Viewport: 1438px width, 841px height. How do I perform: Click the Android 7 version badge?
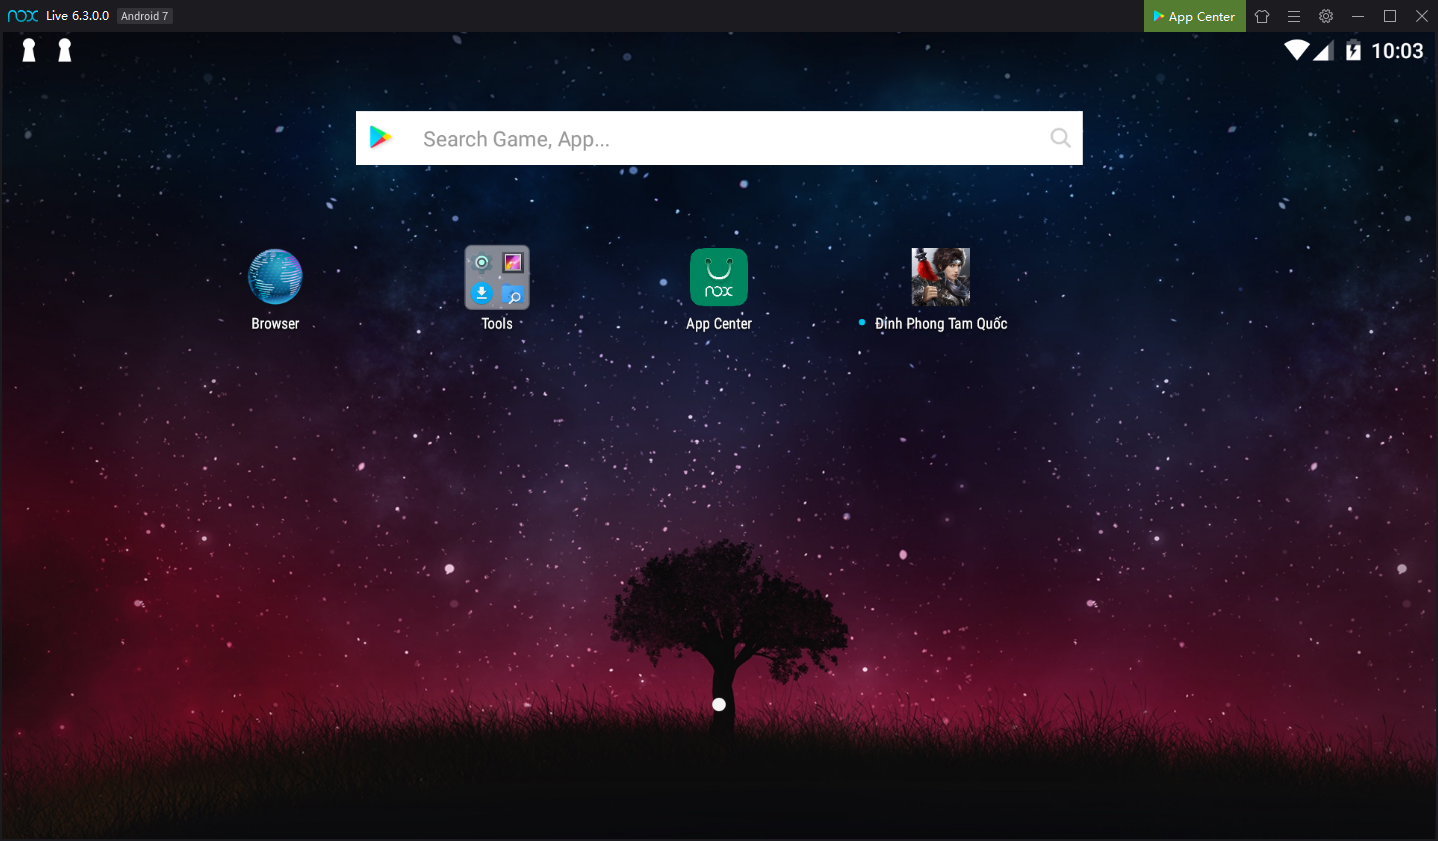point(145,16)
